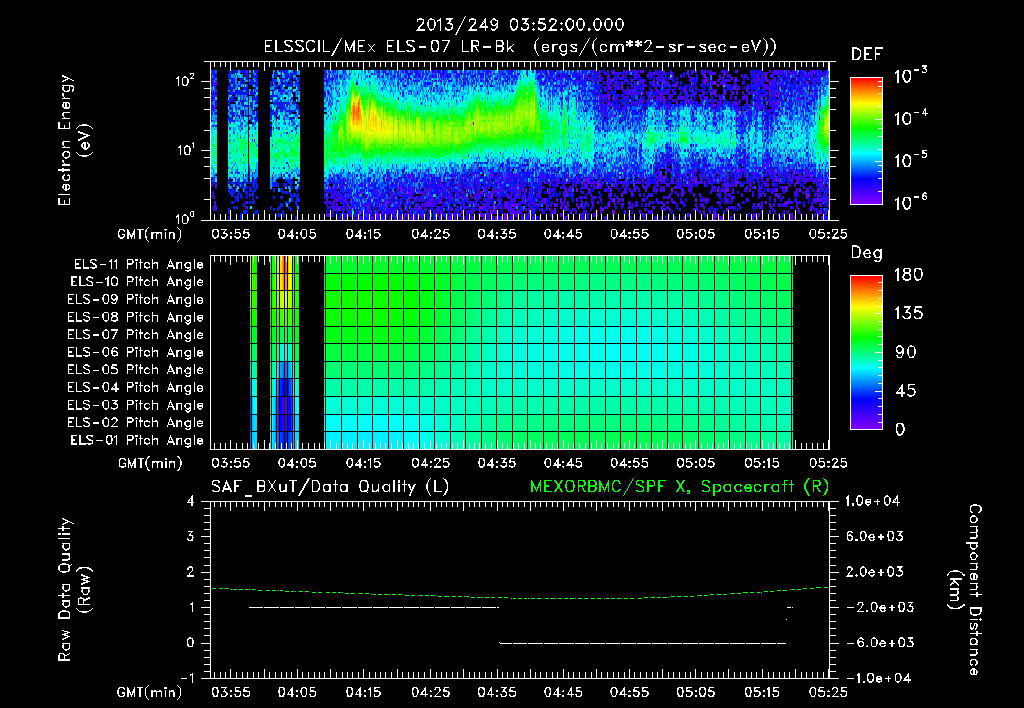
Task: Select the ELS-10 Pitch Angle row label
Action: [137, 282]
